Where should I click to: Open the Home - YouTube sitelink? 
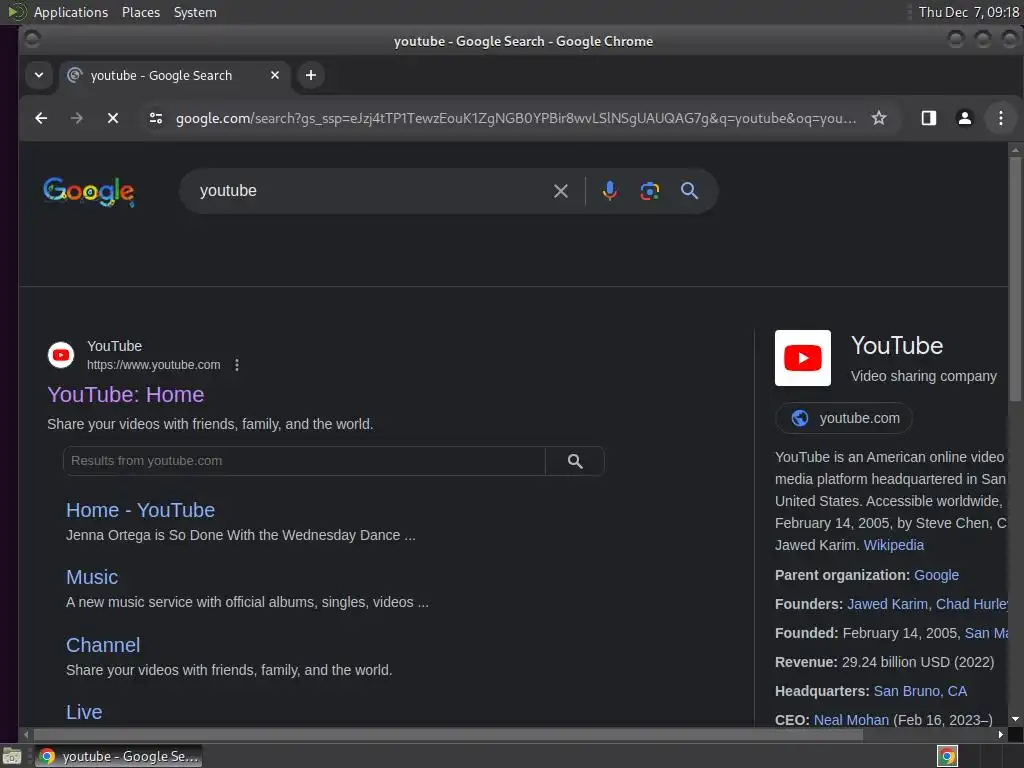coord(140,510)
